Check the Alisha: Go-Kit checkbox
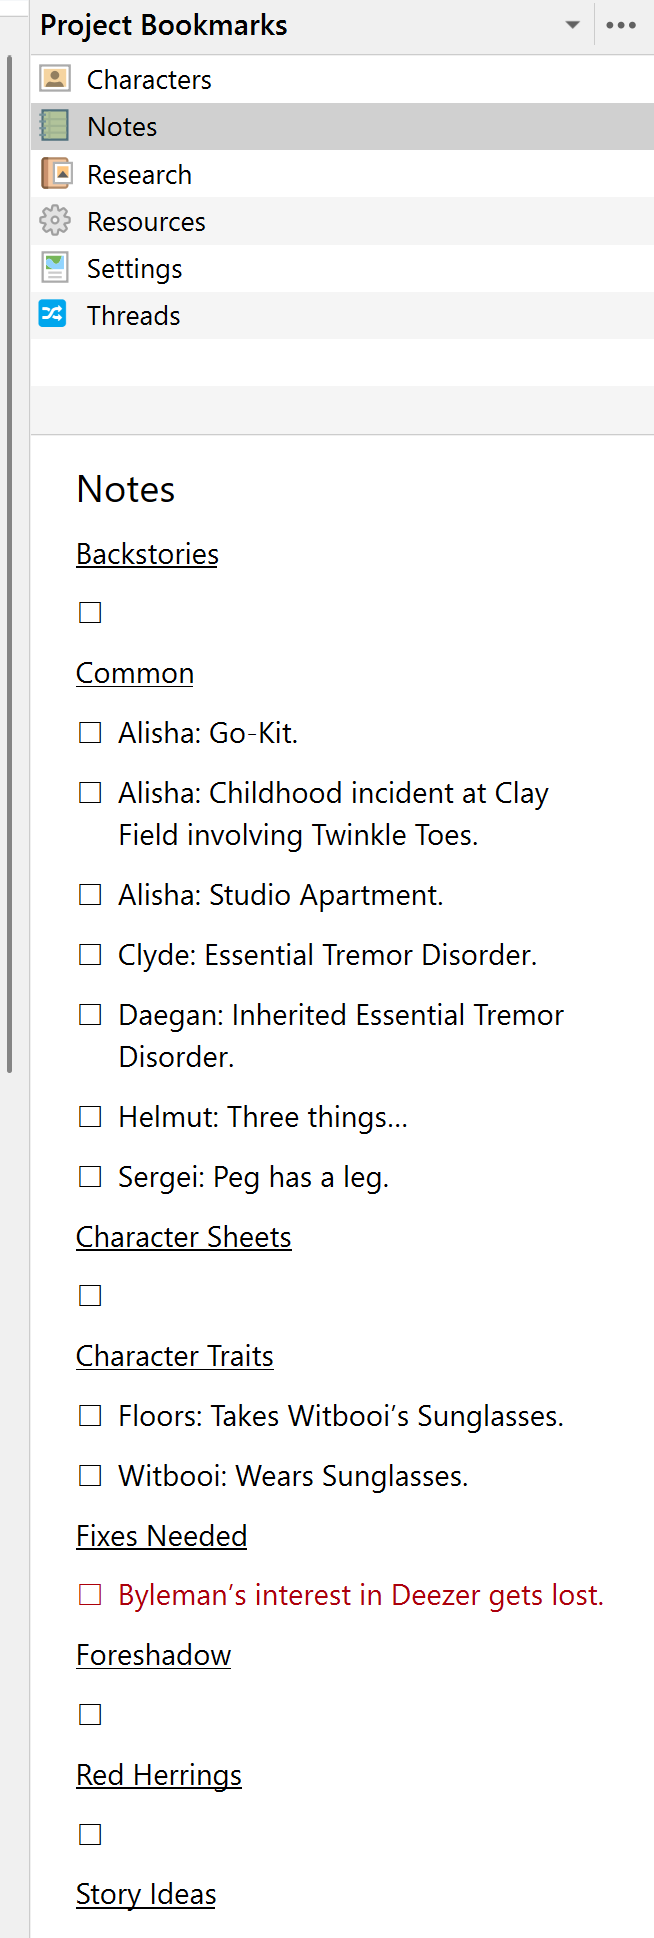The image size is (654, 1938). (x=90, y=733)
